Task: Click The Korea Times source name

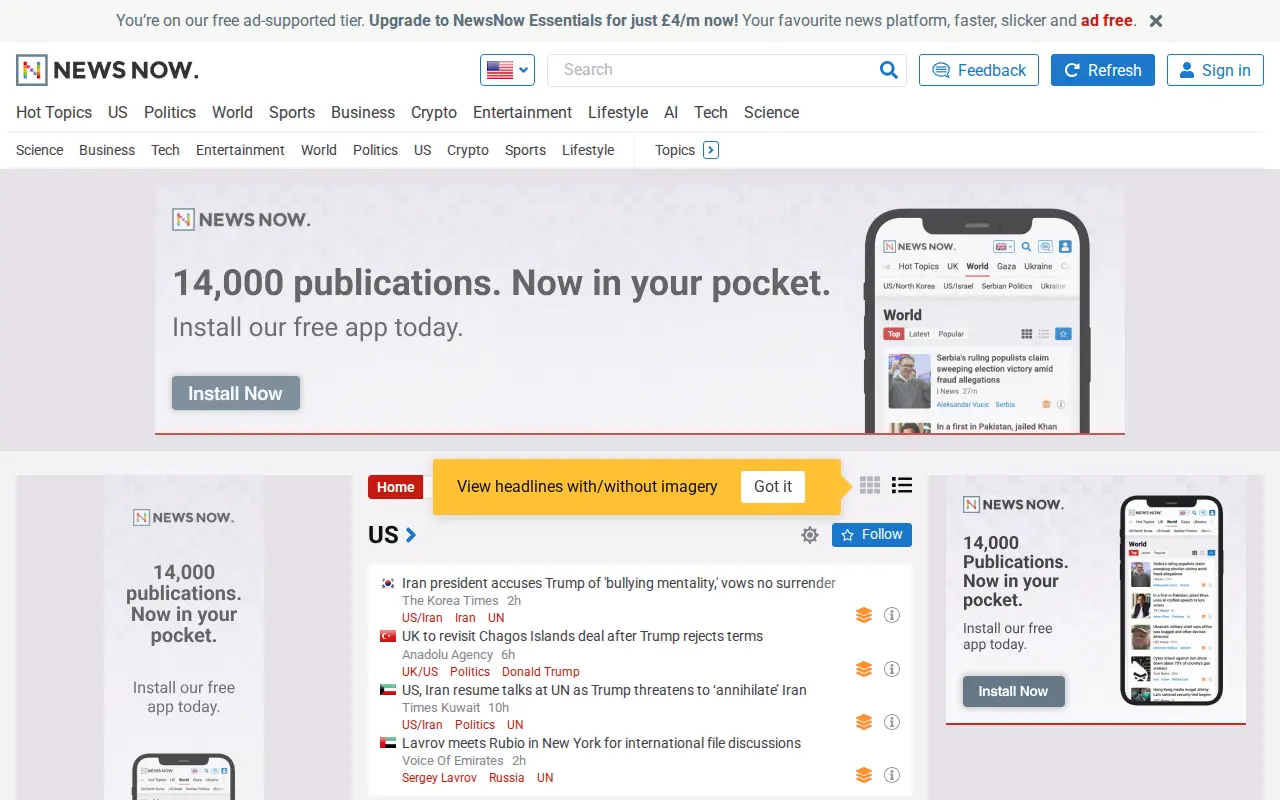Action: 450,601
